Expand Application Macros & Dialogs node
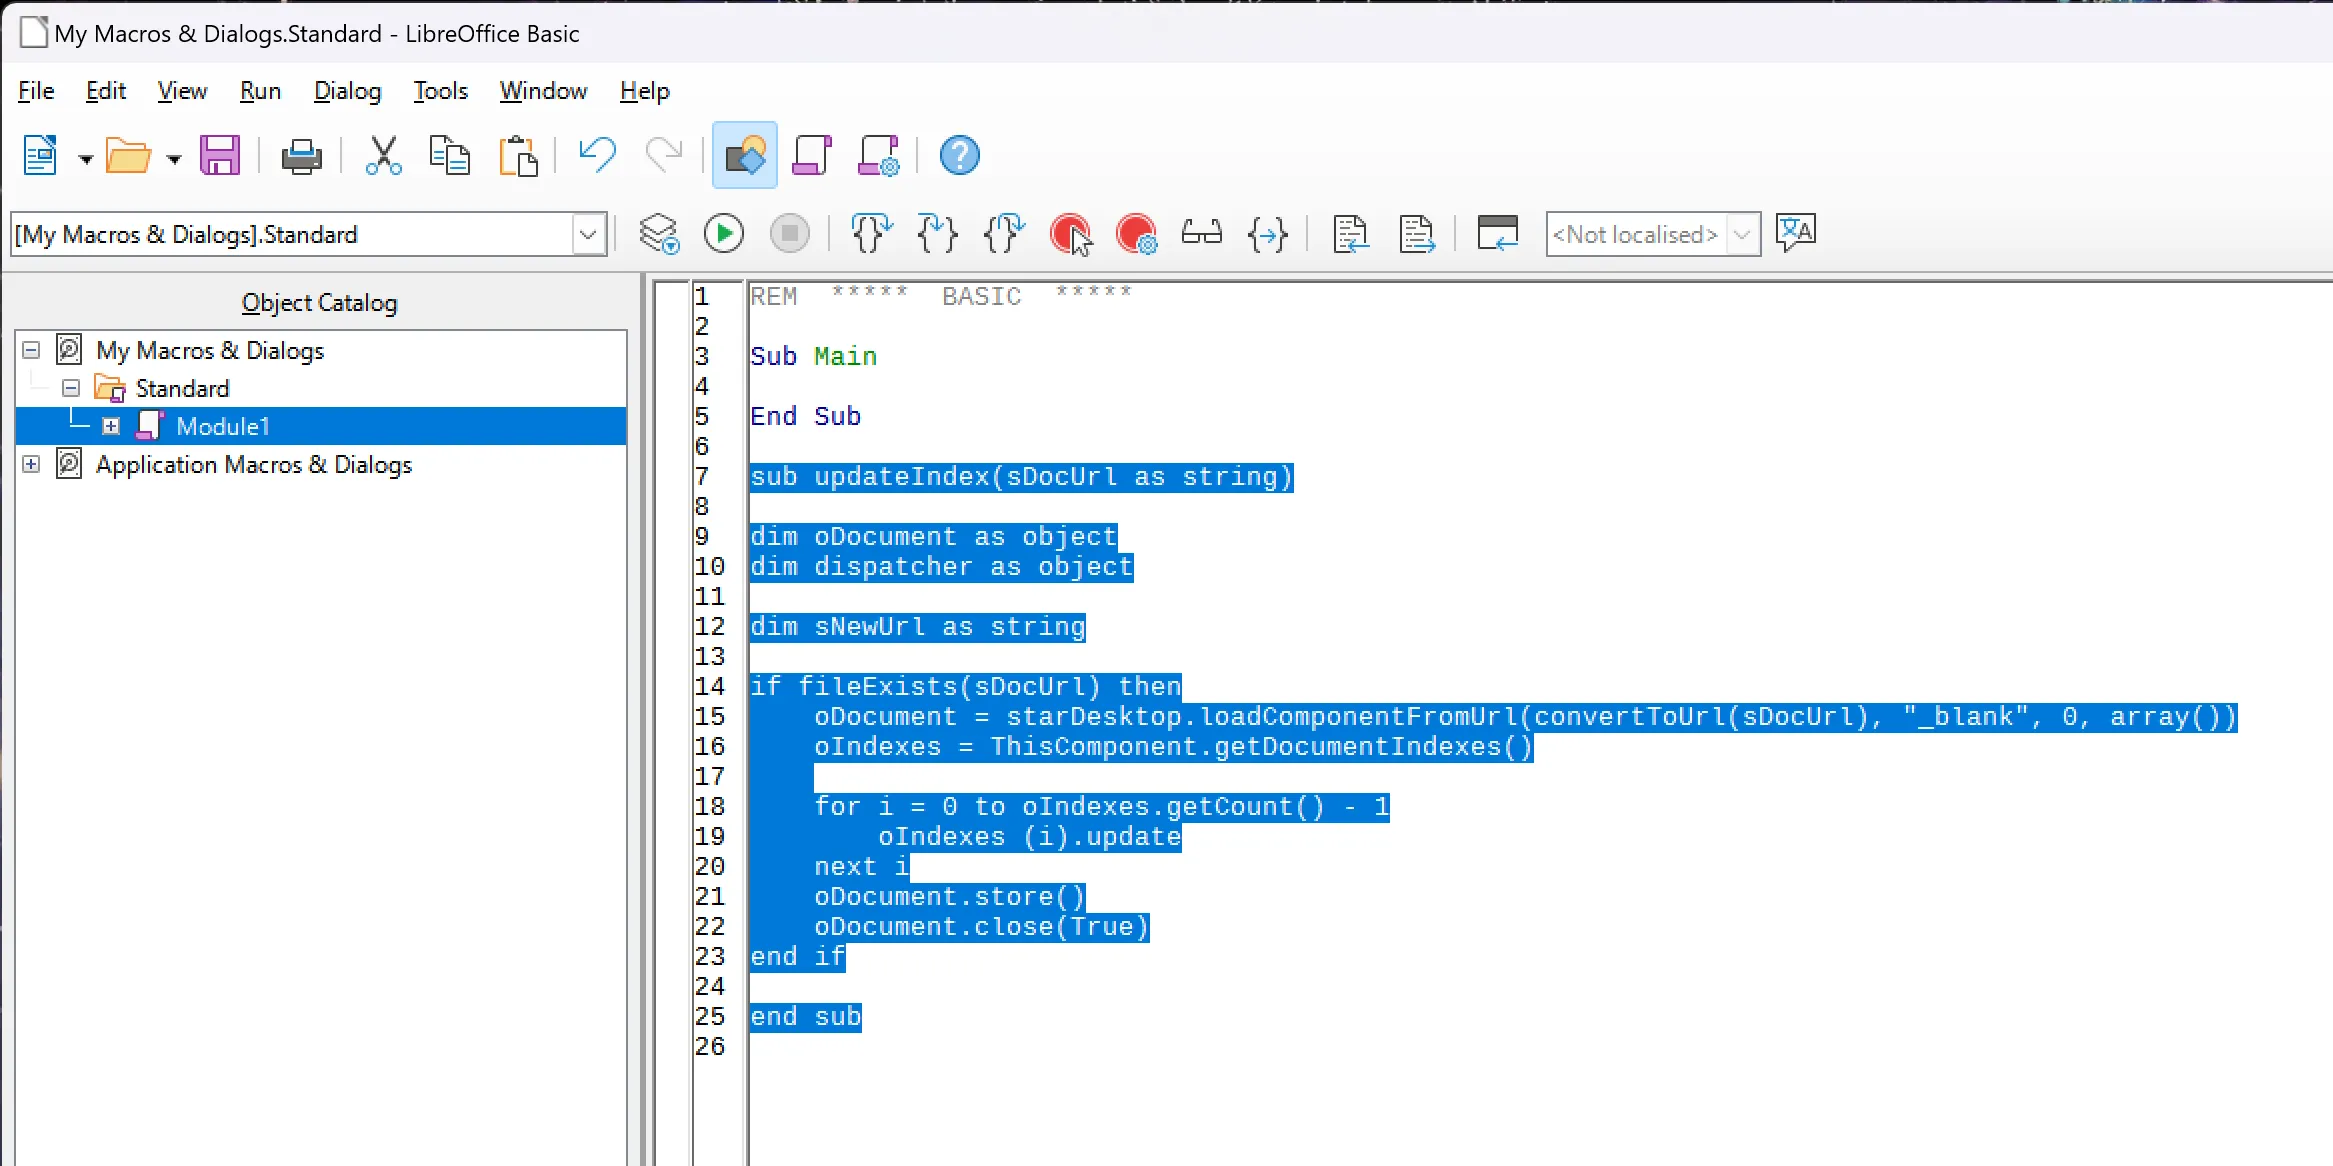Screen dimensions: 2333x1166 pyautogui.click(x=31, y=465)
